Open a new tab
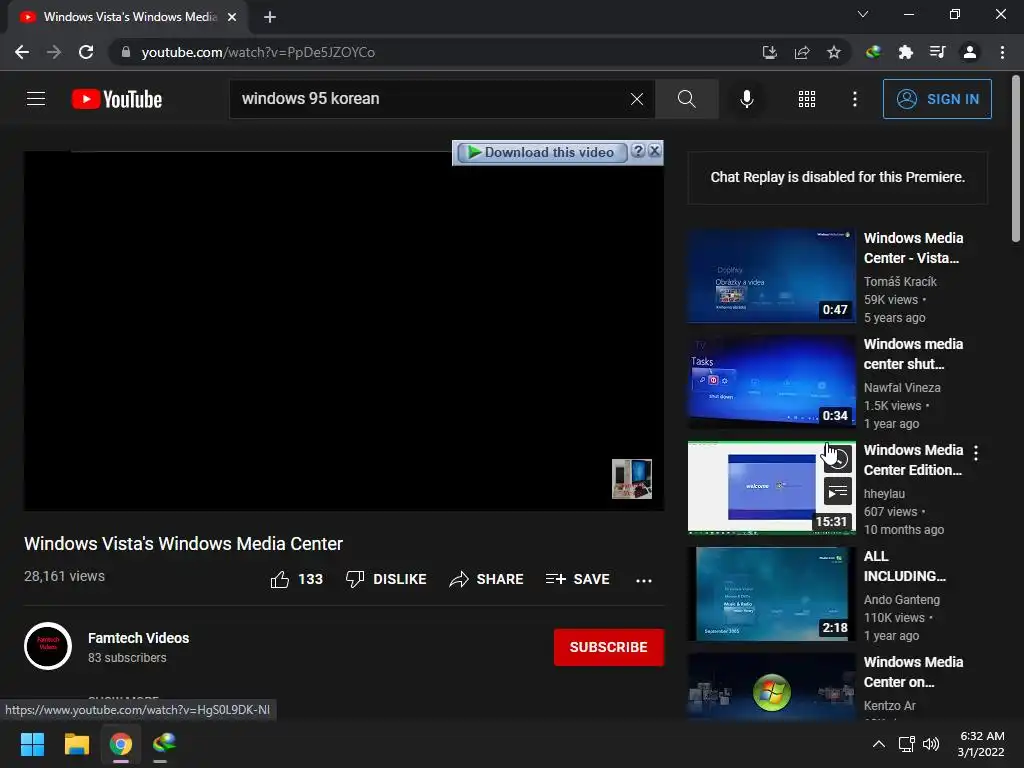Screen dimensions: 1024x768 [270, 17]
